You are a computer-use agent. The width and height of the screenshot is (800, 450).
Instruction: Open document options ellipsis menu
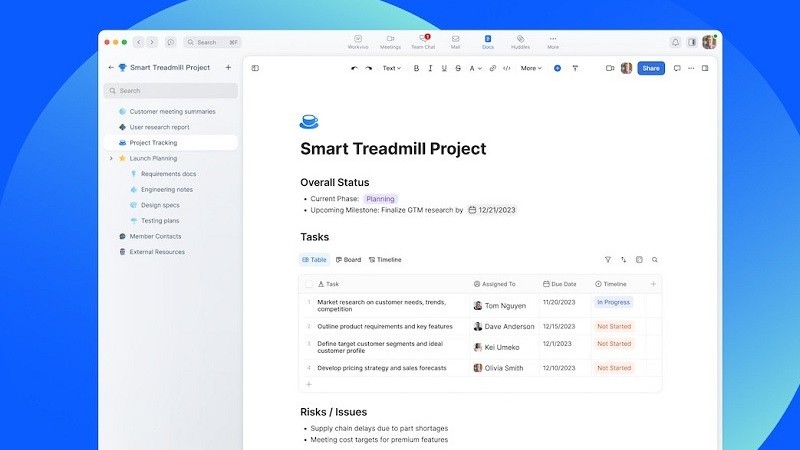coord(691,68)
